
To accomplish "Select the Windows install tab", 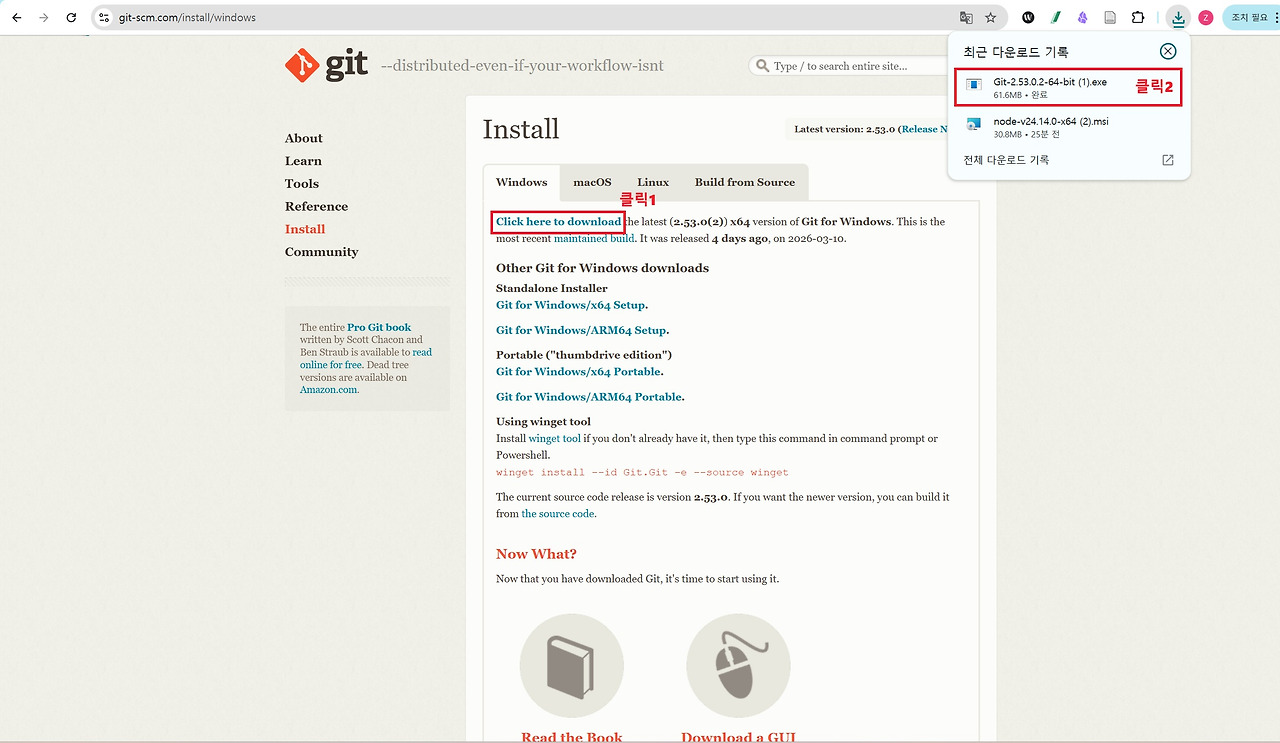I will 522,183.
